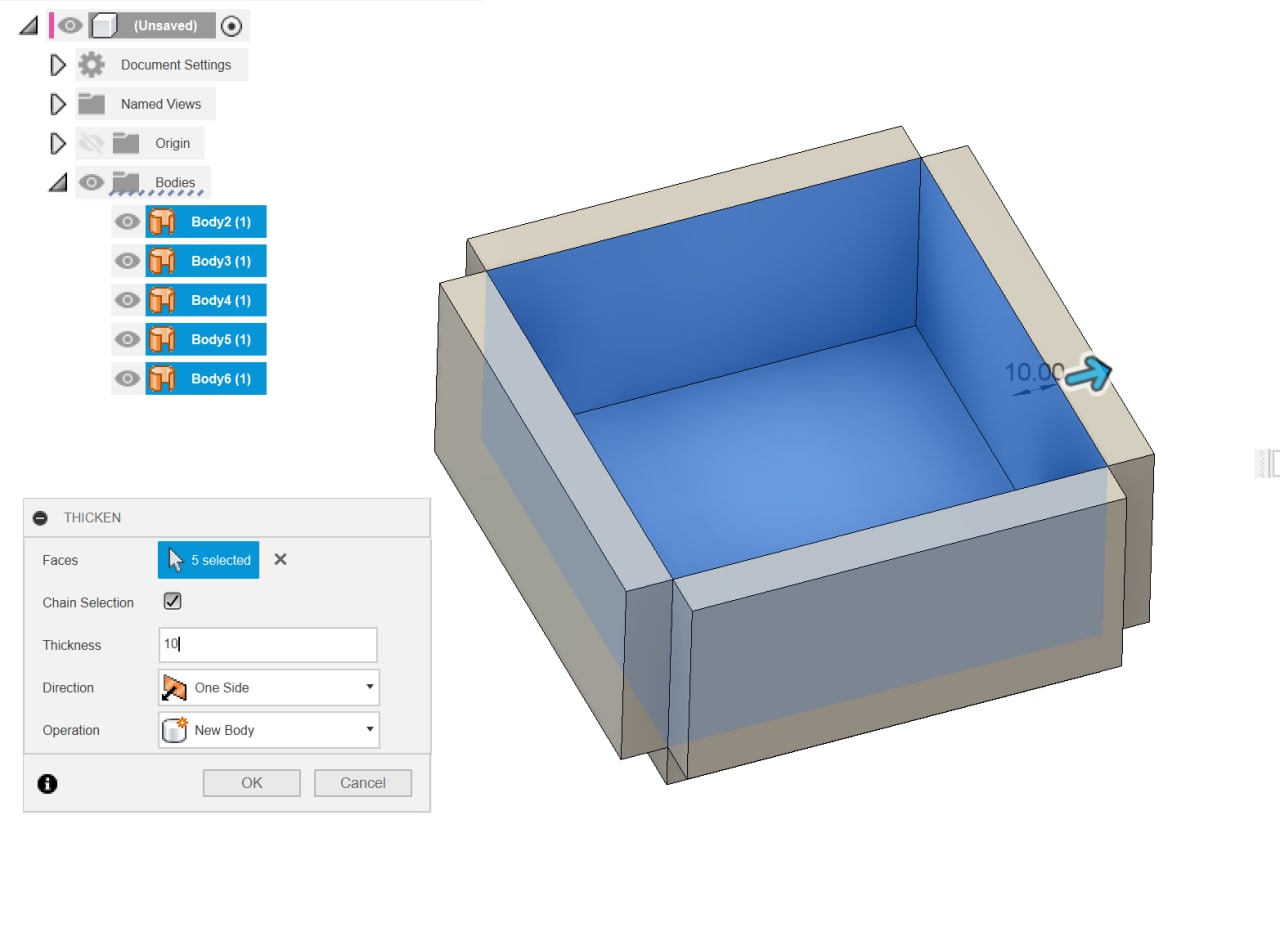The height and width of the screenshot is (927, 1280).
Task: Collapse the Bodies folder
Action: coord(58,182)
